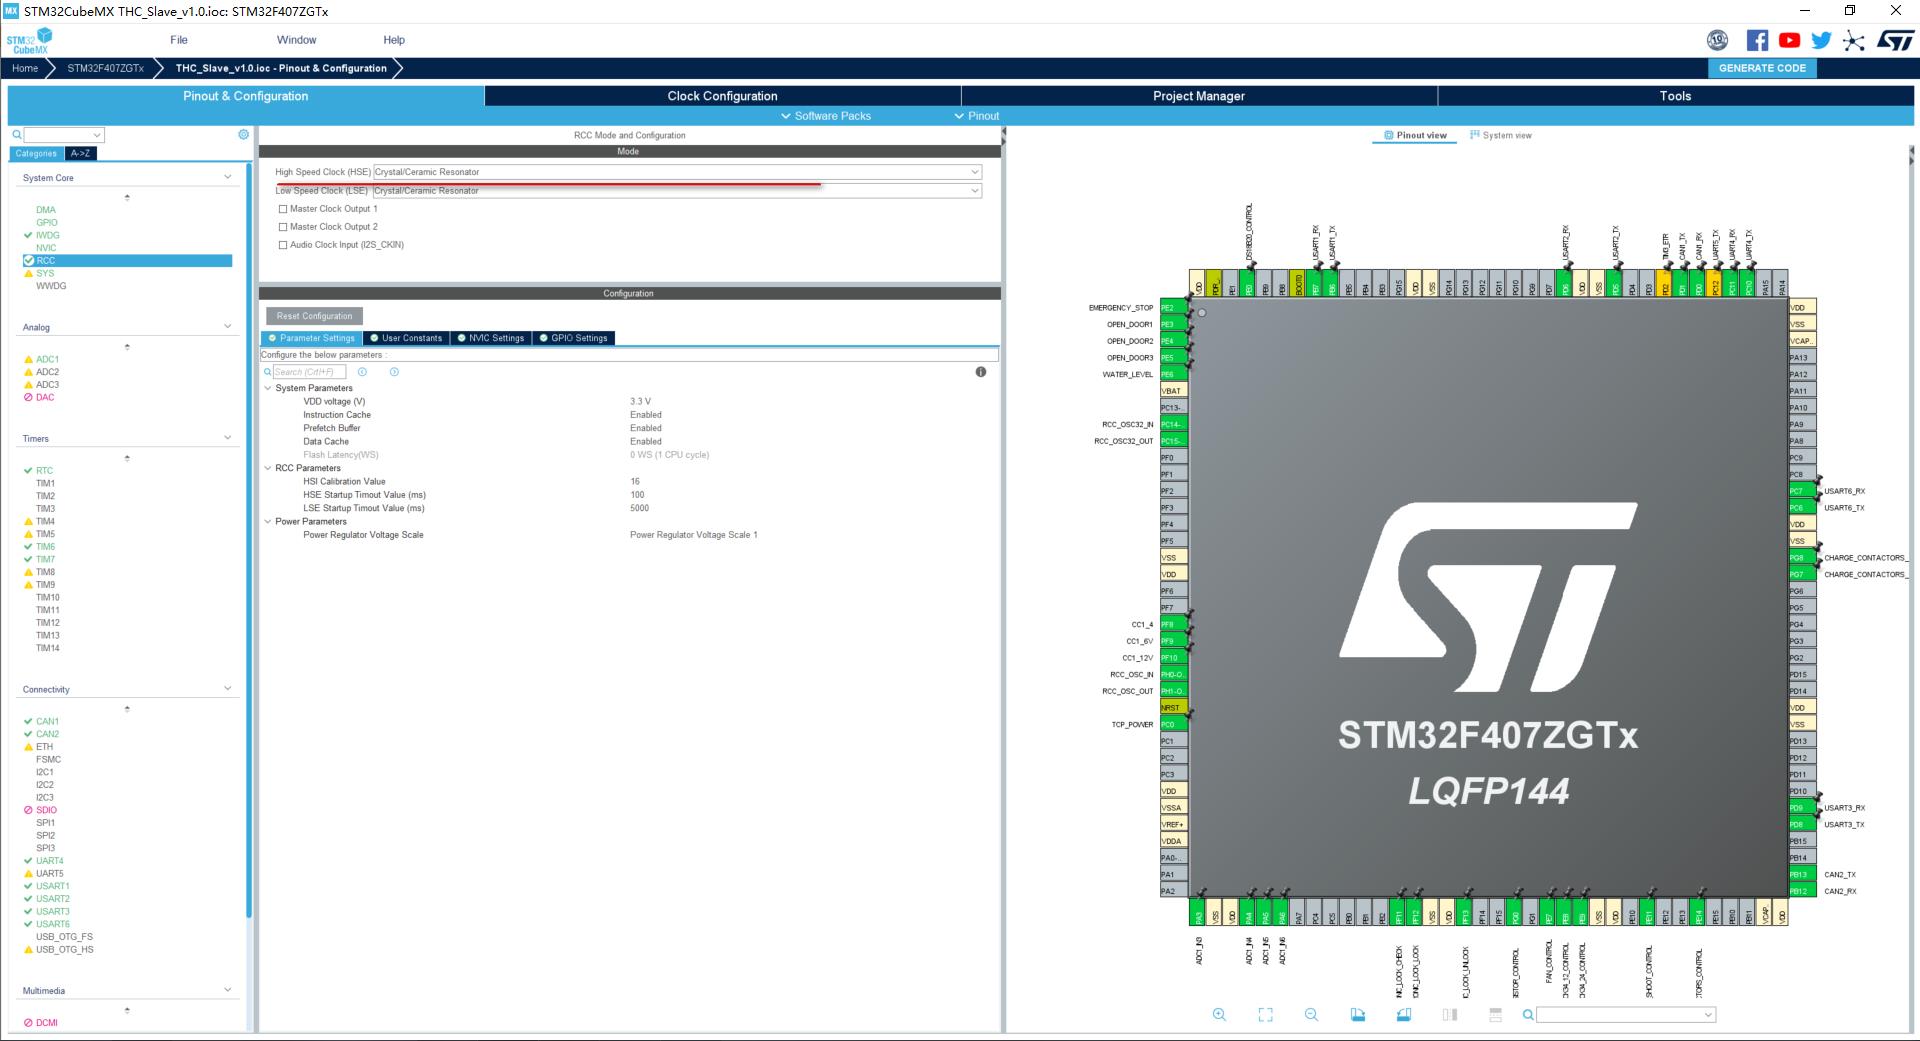Click the ST logo in header
This screenshot has width=1920, height=1041.
[x=1895, y=40]
